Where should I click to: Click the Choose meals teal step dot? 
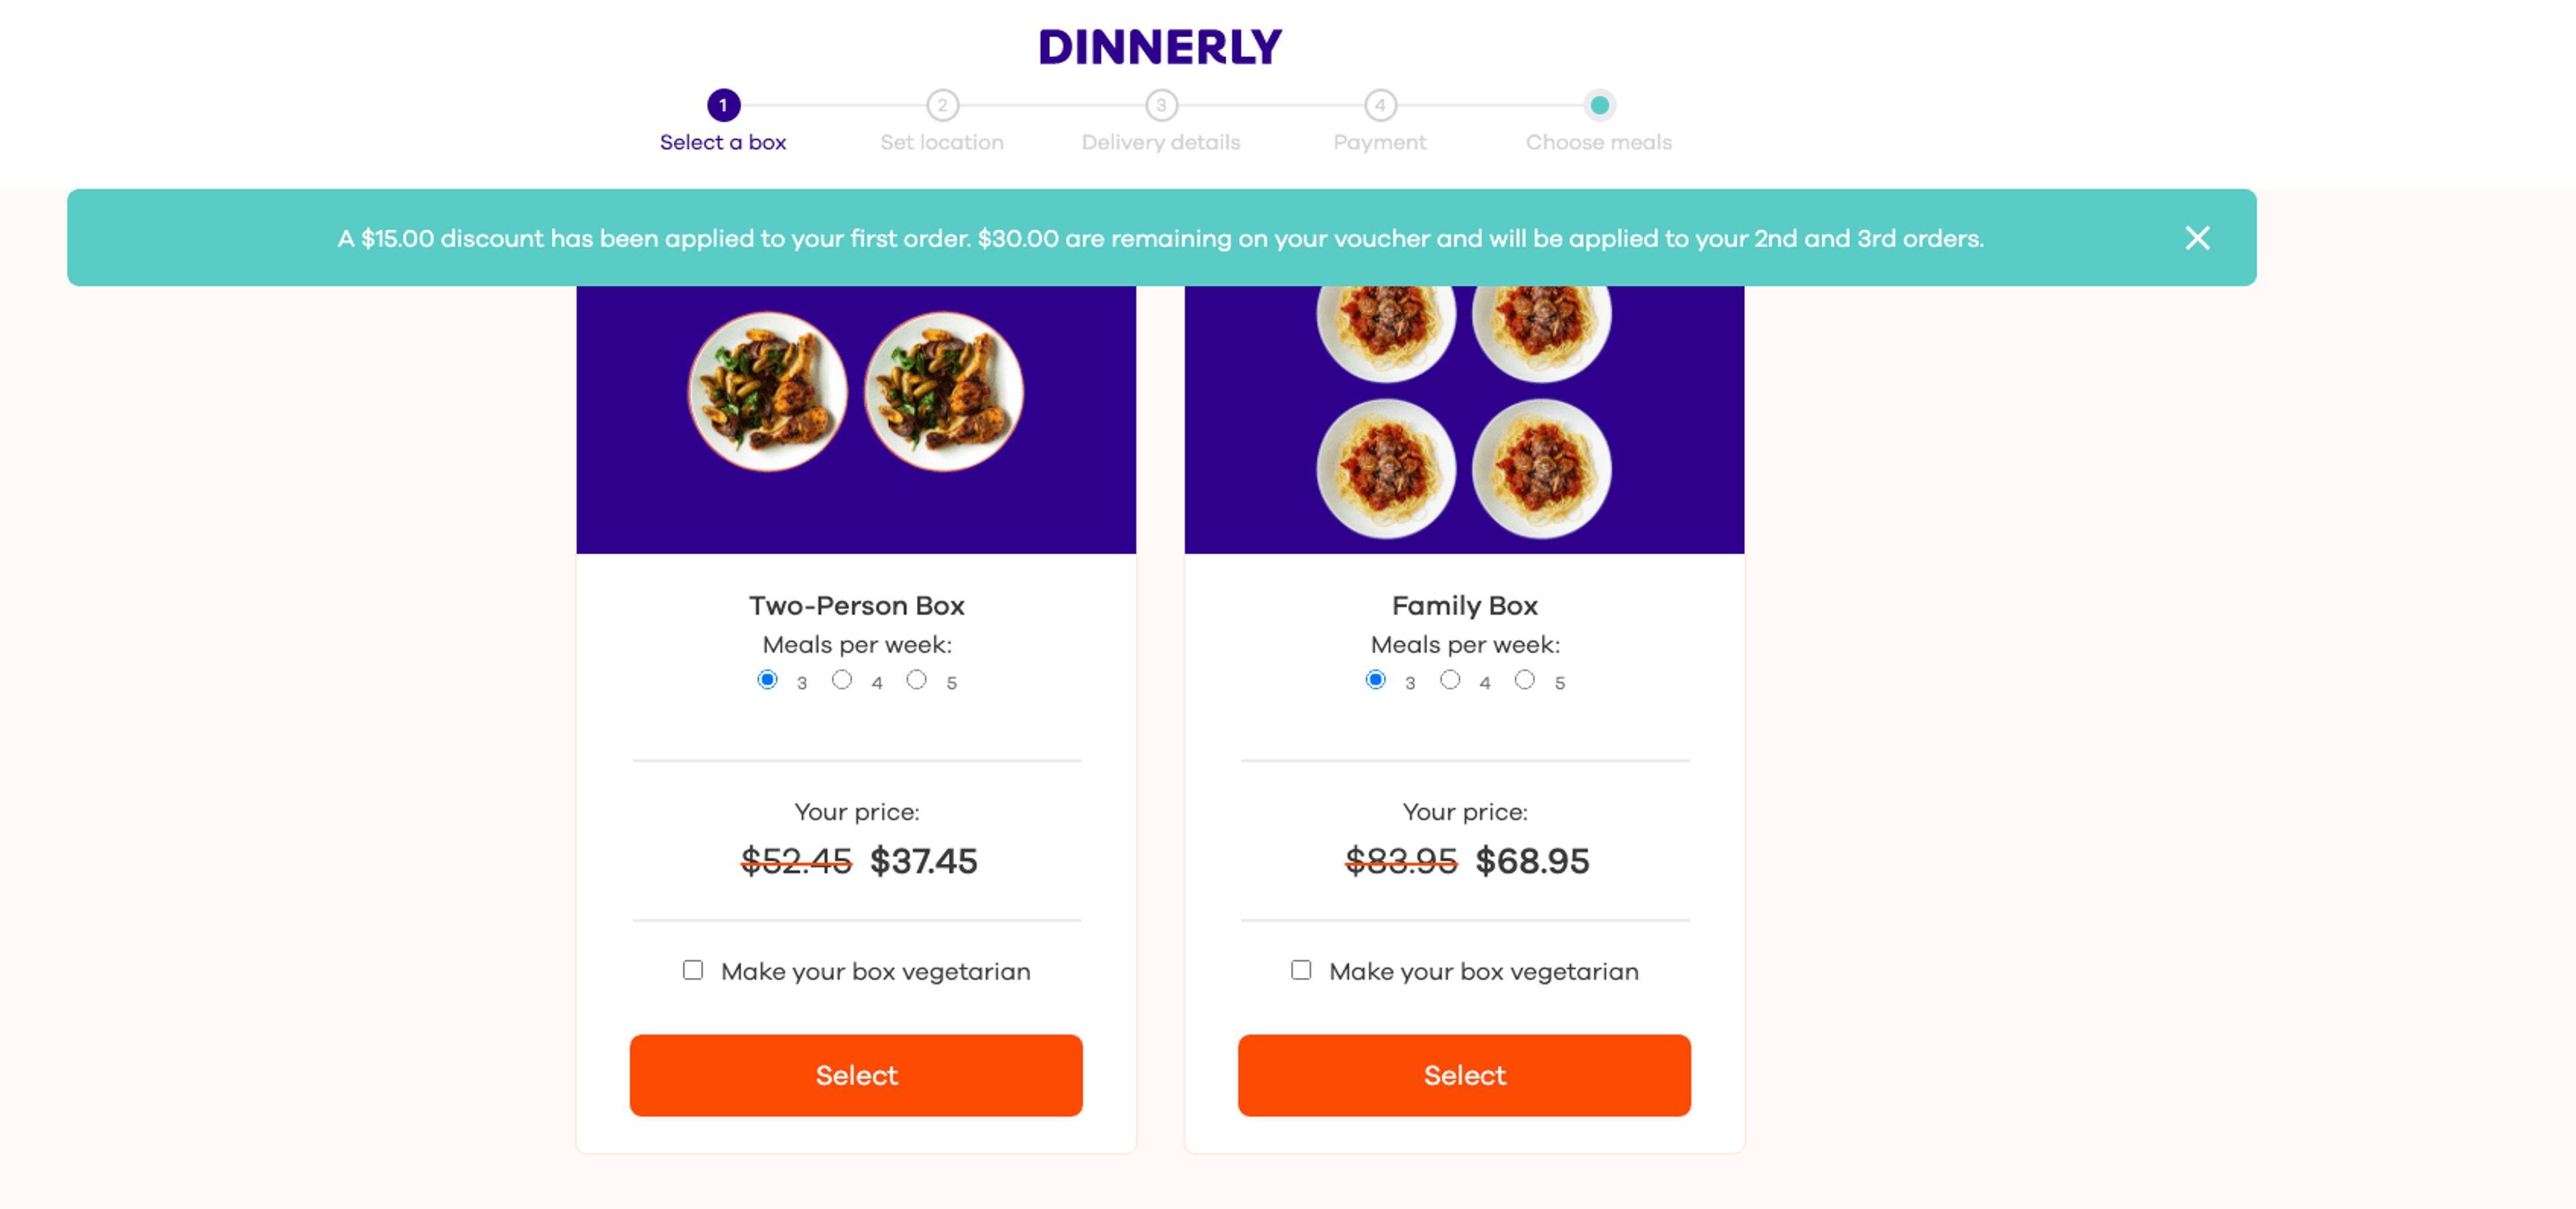(1599, 105)
